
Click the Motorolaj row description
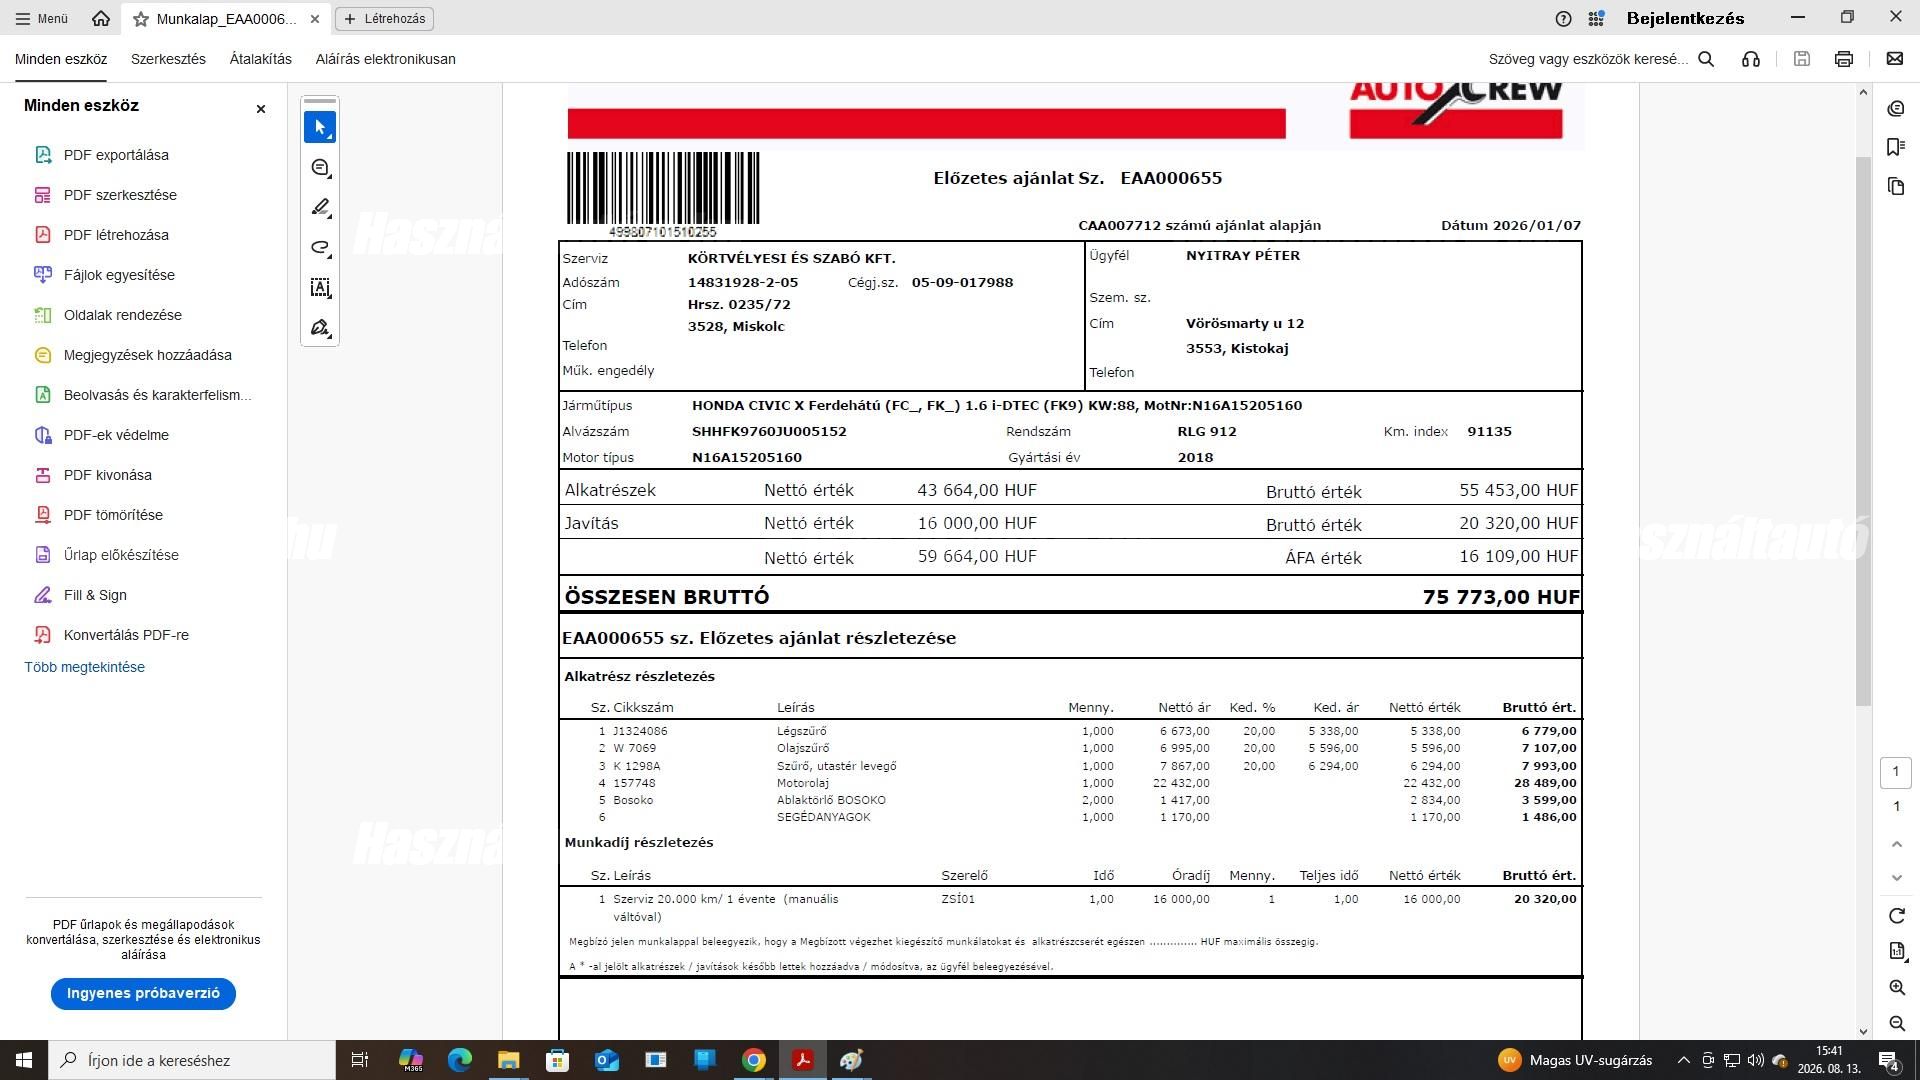click(x=803, y=783)
